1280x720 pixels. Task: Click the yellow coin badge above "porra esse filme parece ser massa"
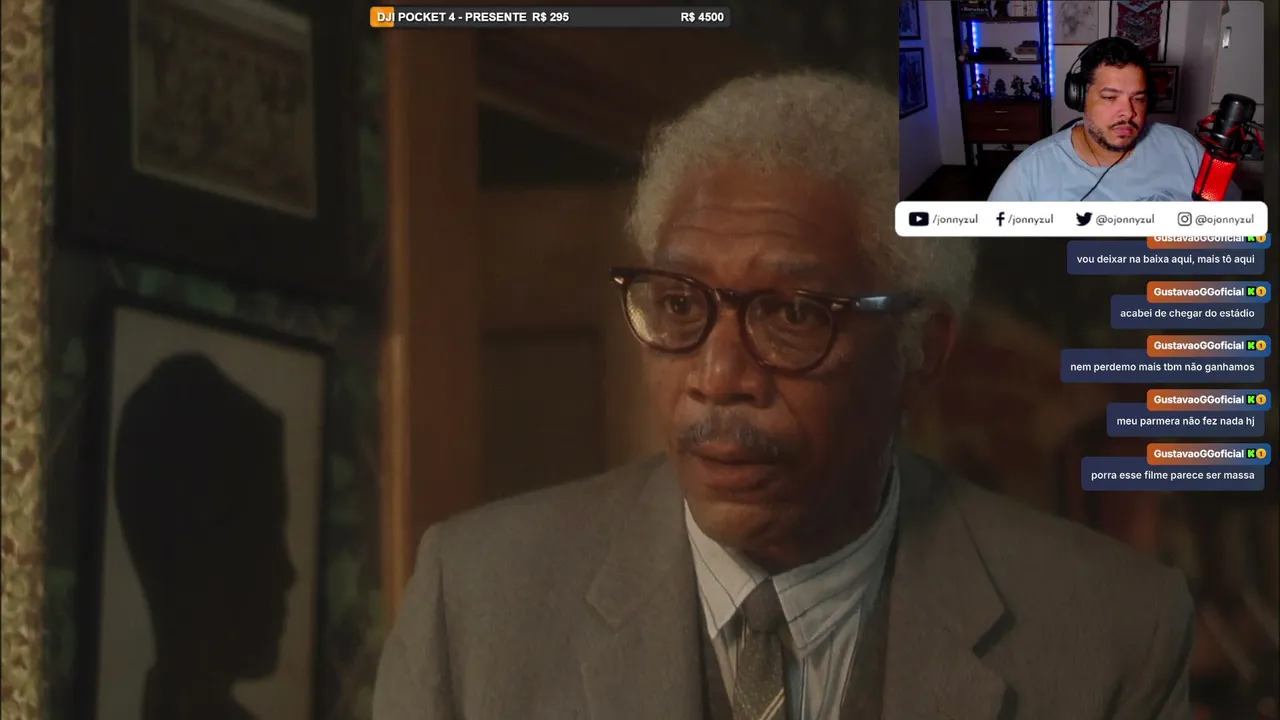point(1260,454)
